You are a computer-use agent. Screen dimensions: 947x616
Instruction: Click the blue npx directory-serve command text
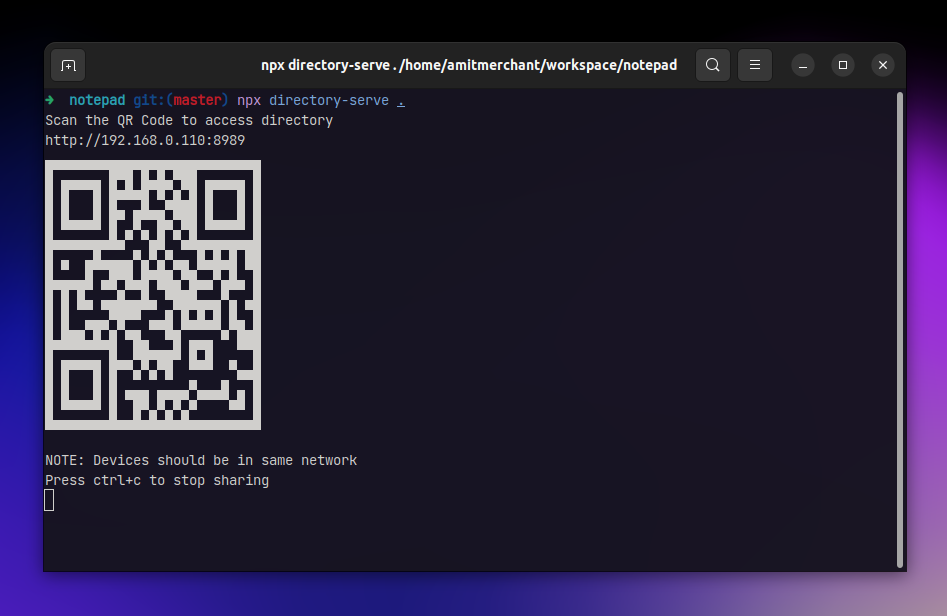pyautogui.click(x=312, y=100)
